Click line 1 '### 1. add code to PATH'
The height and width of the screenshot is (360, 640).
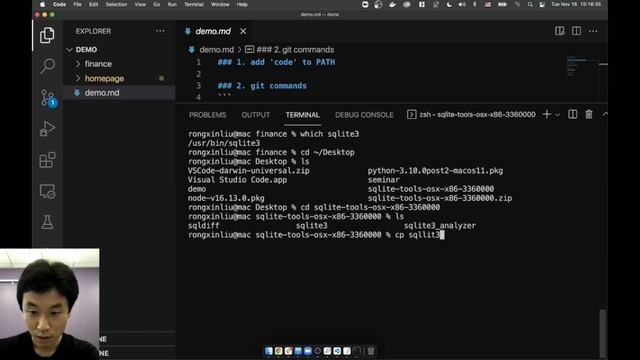point(276,62)
